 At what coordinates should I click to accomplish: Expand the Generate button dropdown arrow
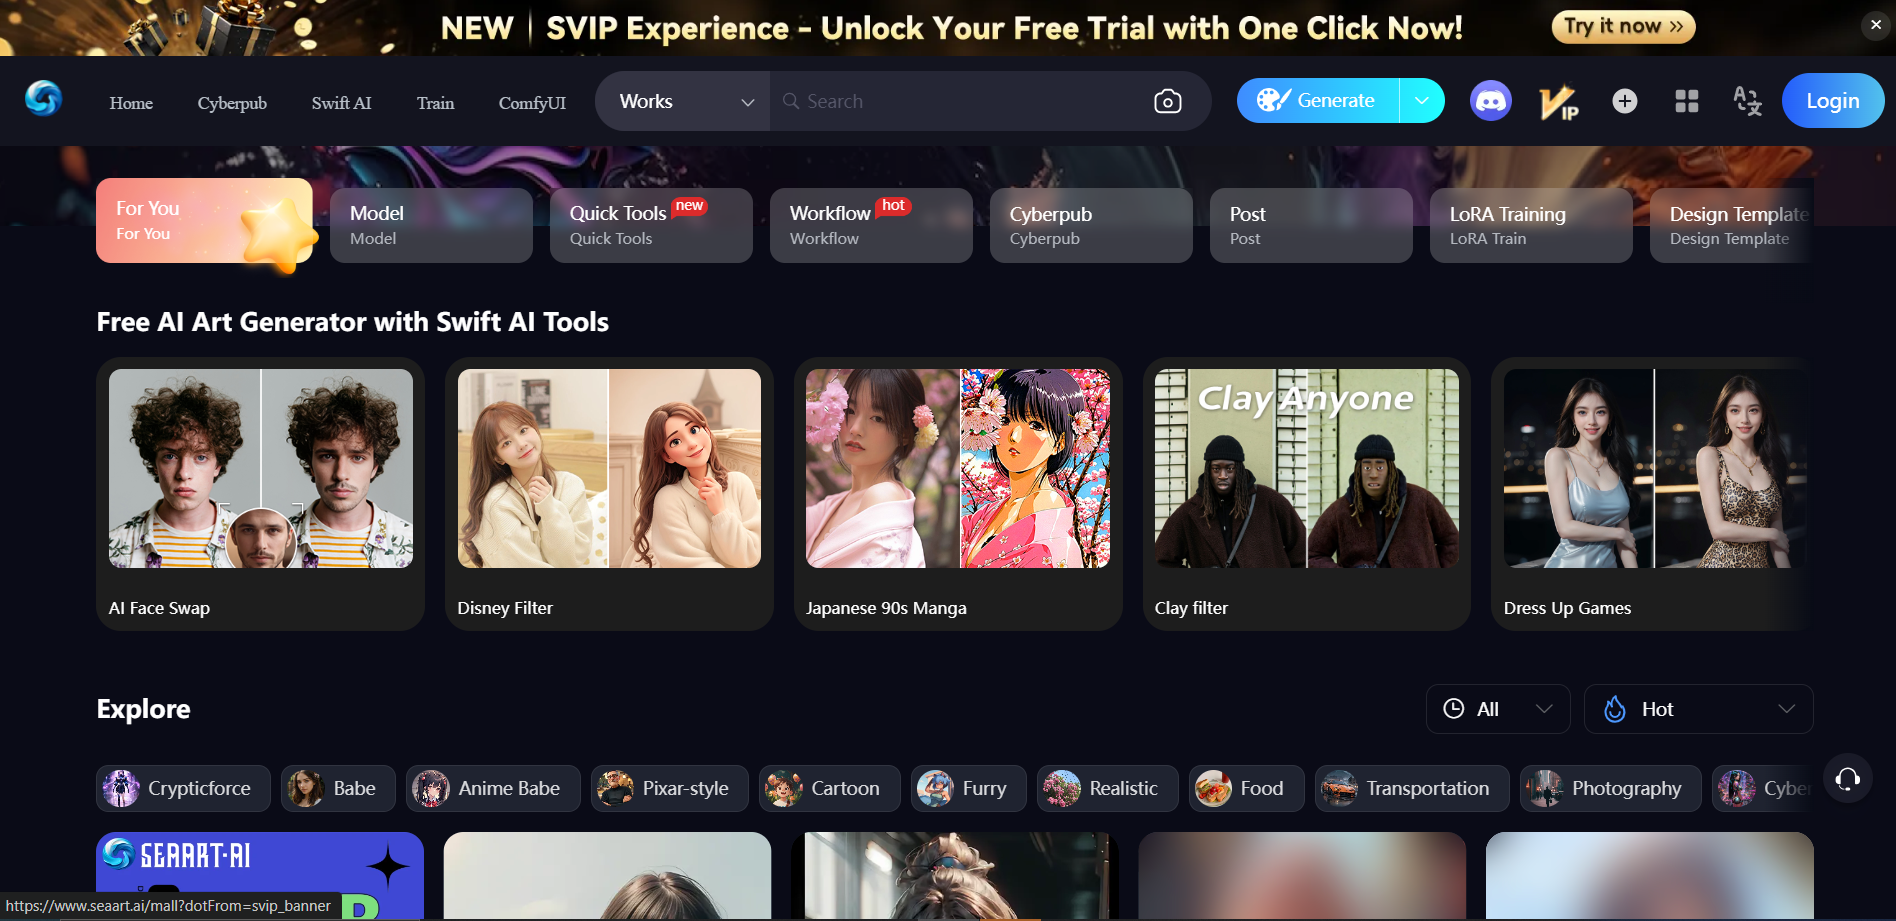tap(1421, 101)
